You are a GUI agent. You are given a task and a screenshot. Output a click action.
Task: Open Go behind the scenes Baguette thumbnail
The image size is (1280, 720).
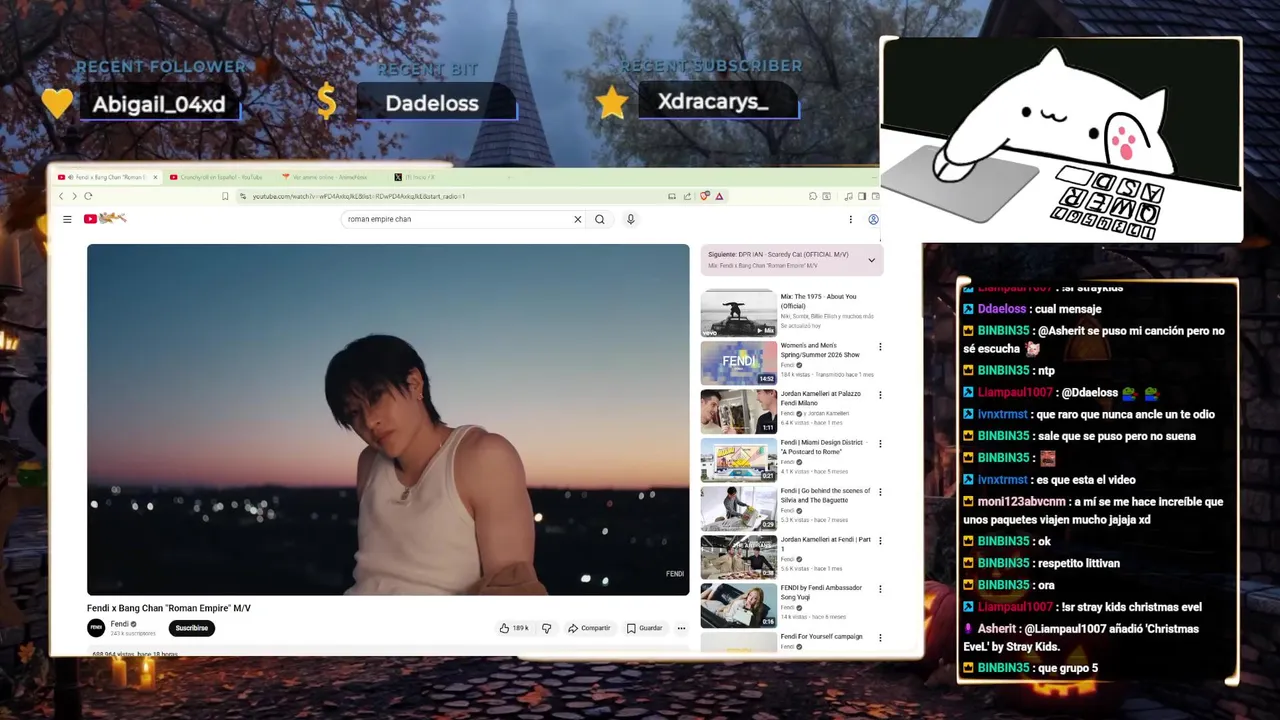pyautogui.click(x=738, y=508)
